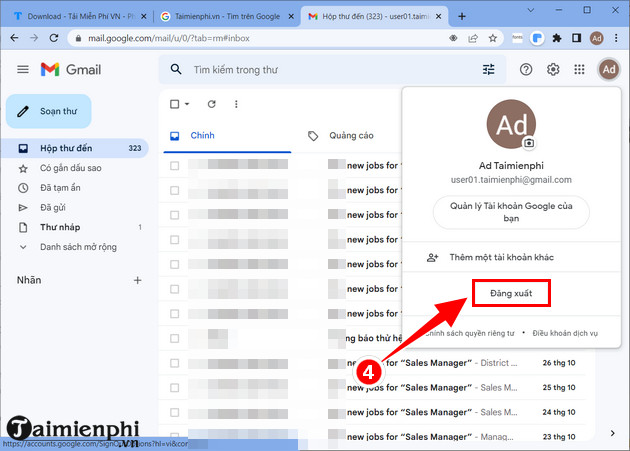
Task: Reload the page in browser
Action: coord(53,38)
